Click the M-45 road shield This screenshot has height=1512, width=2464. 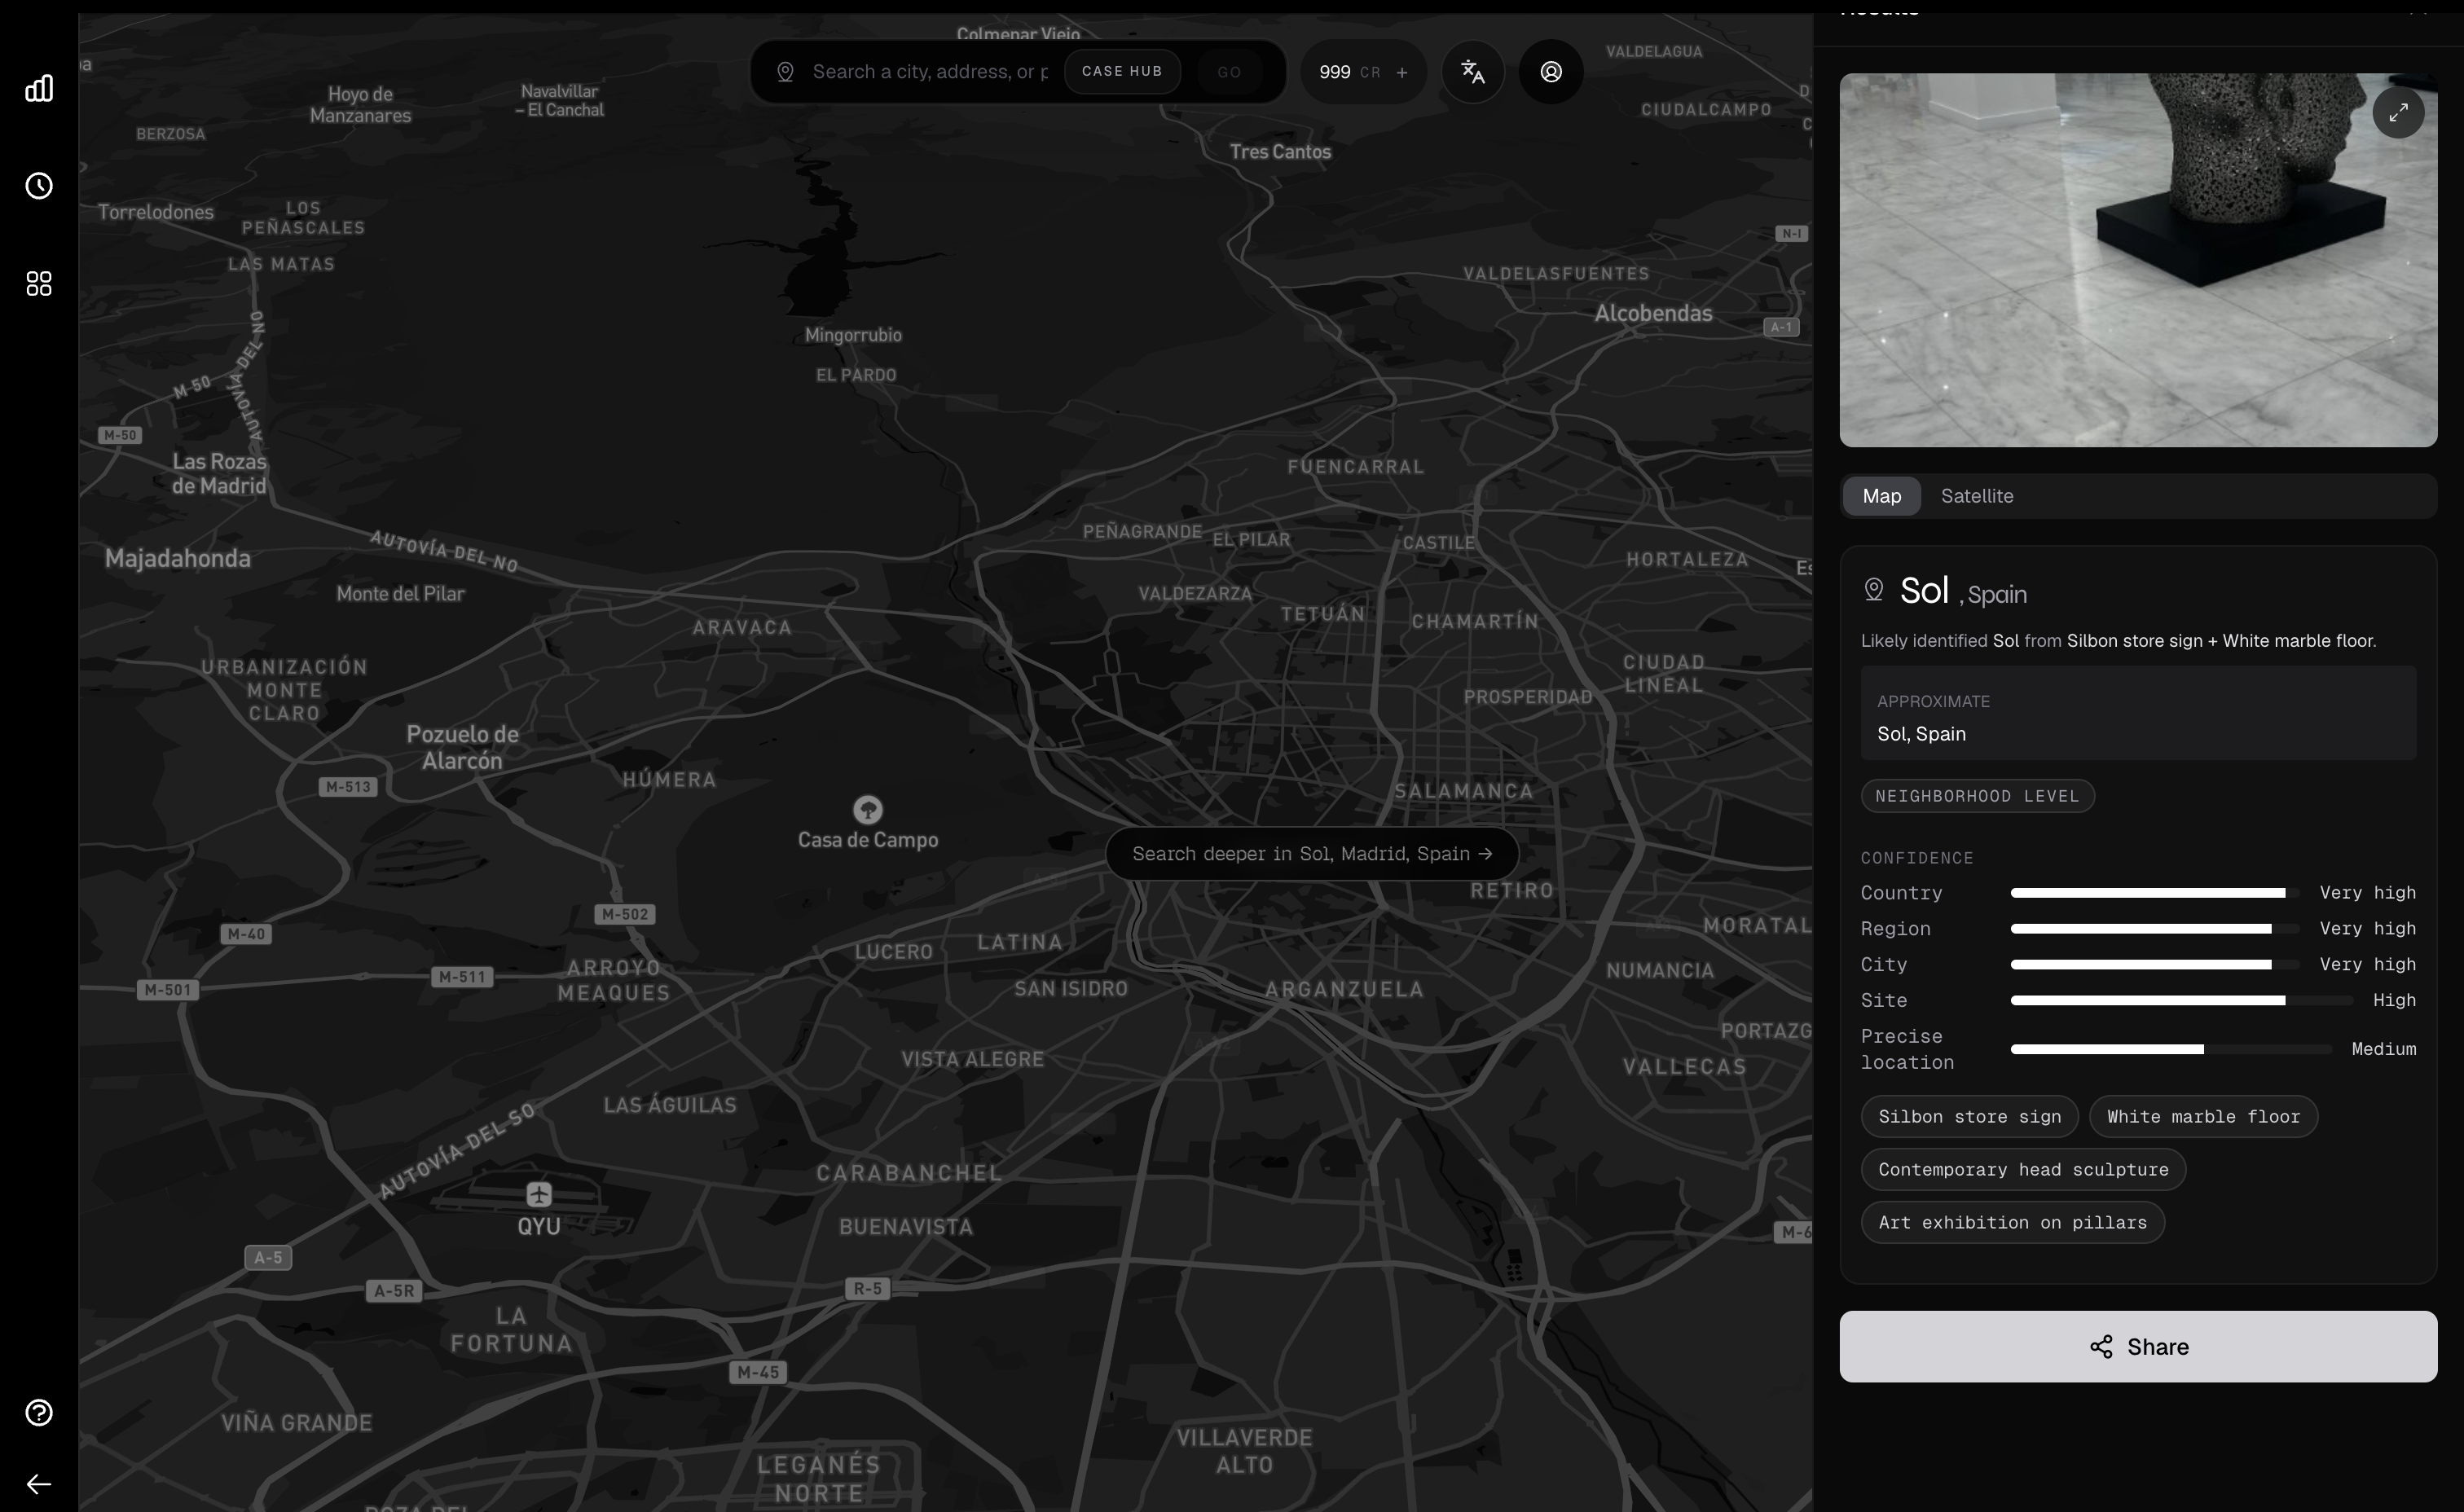click(758, 1373)
